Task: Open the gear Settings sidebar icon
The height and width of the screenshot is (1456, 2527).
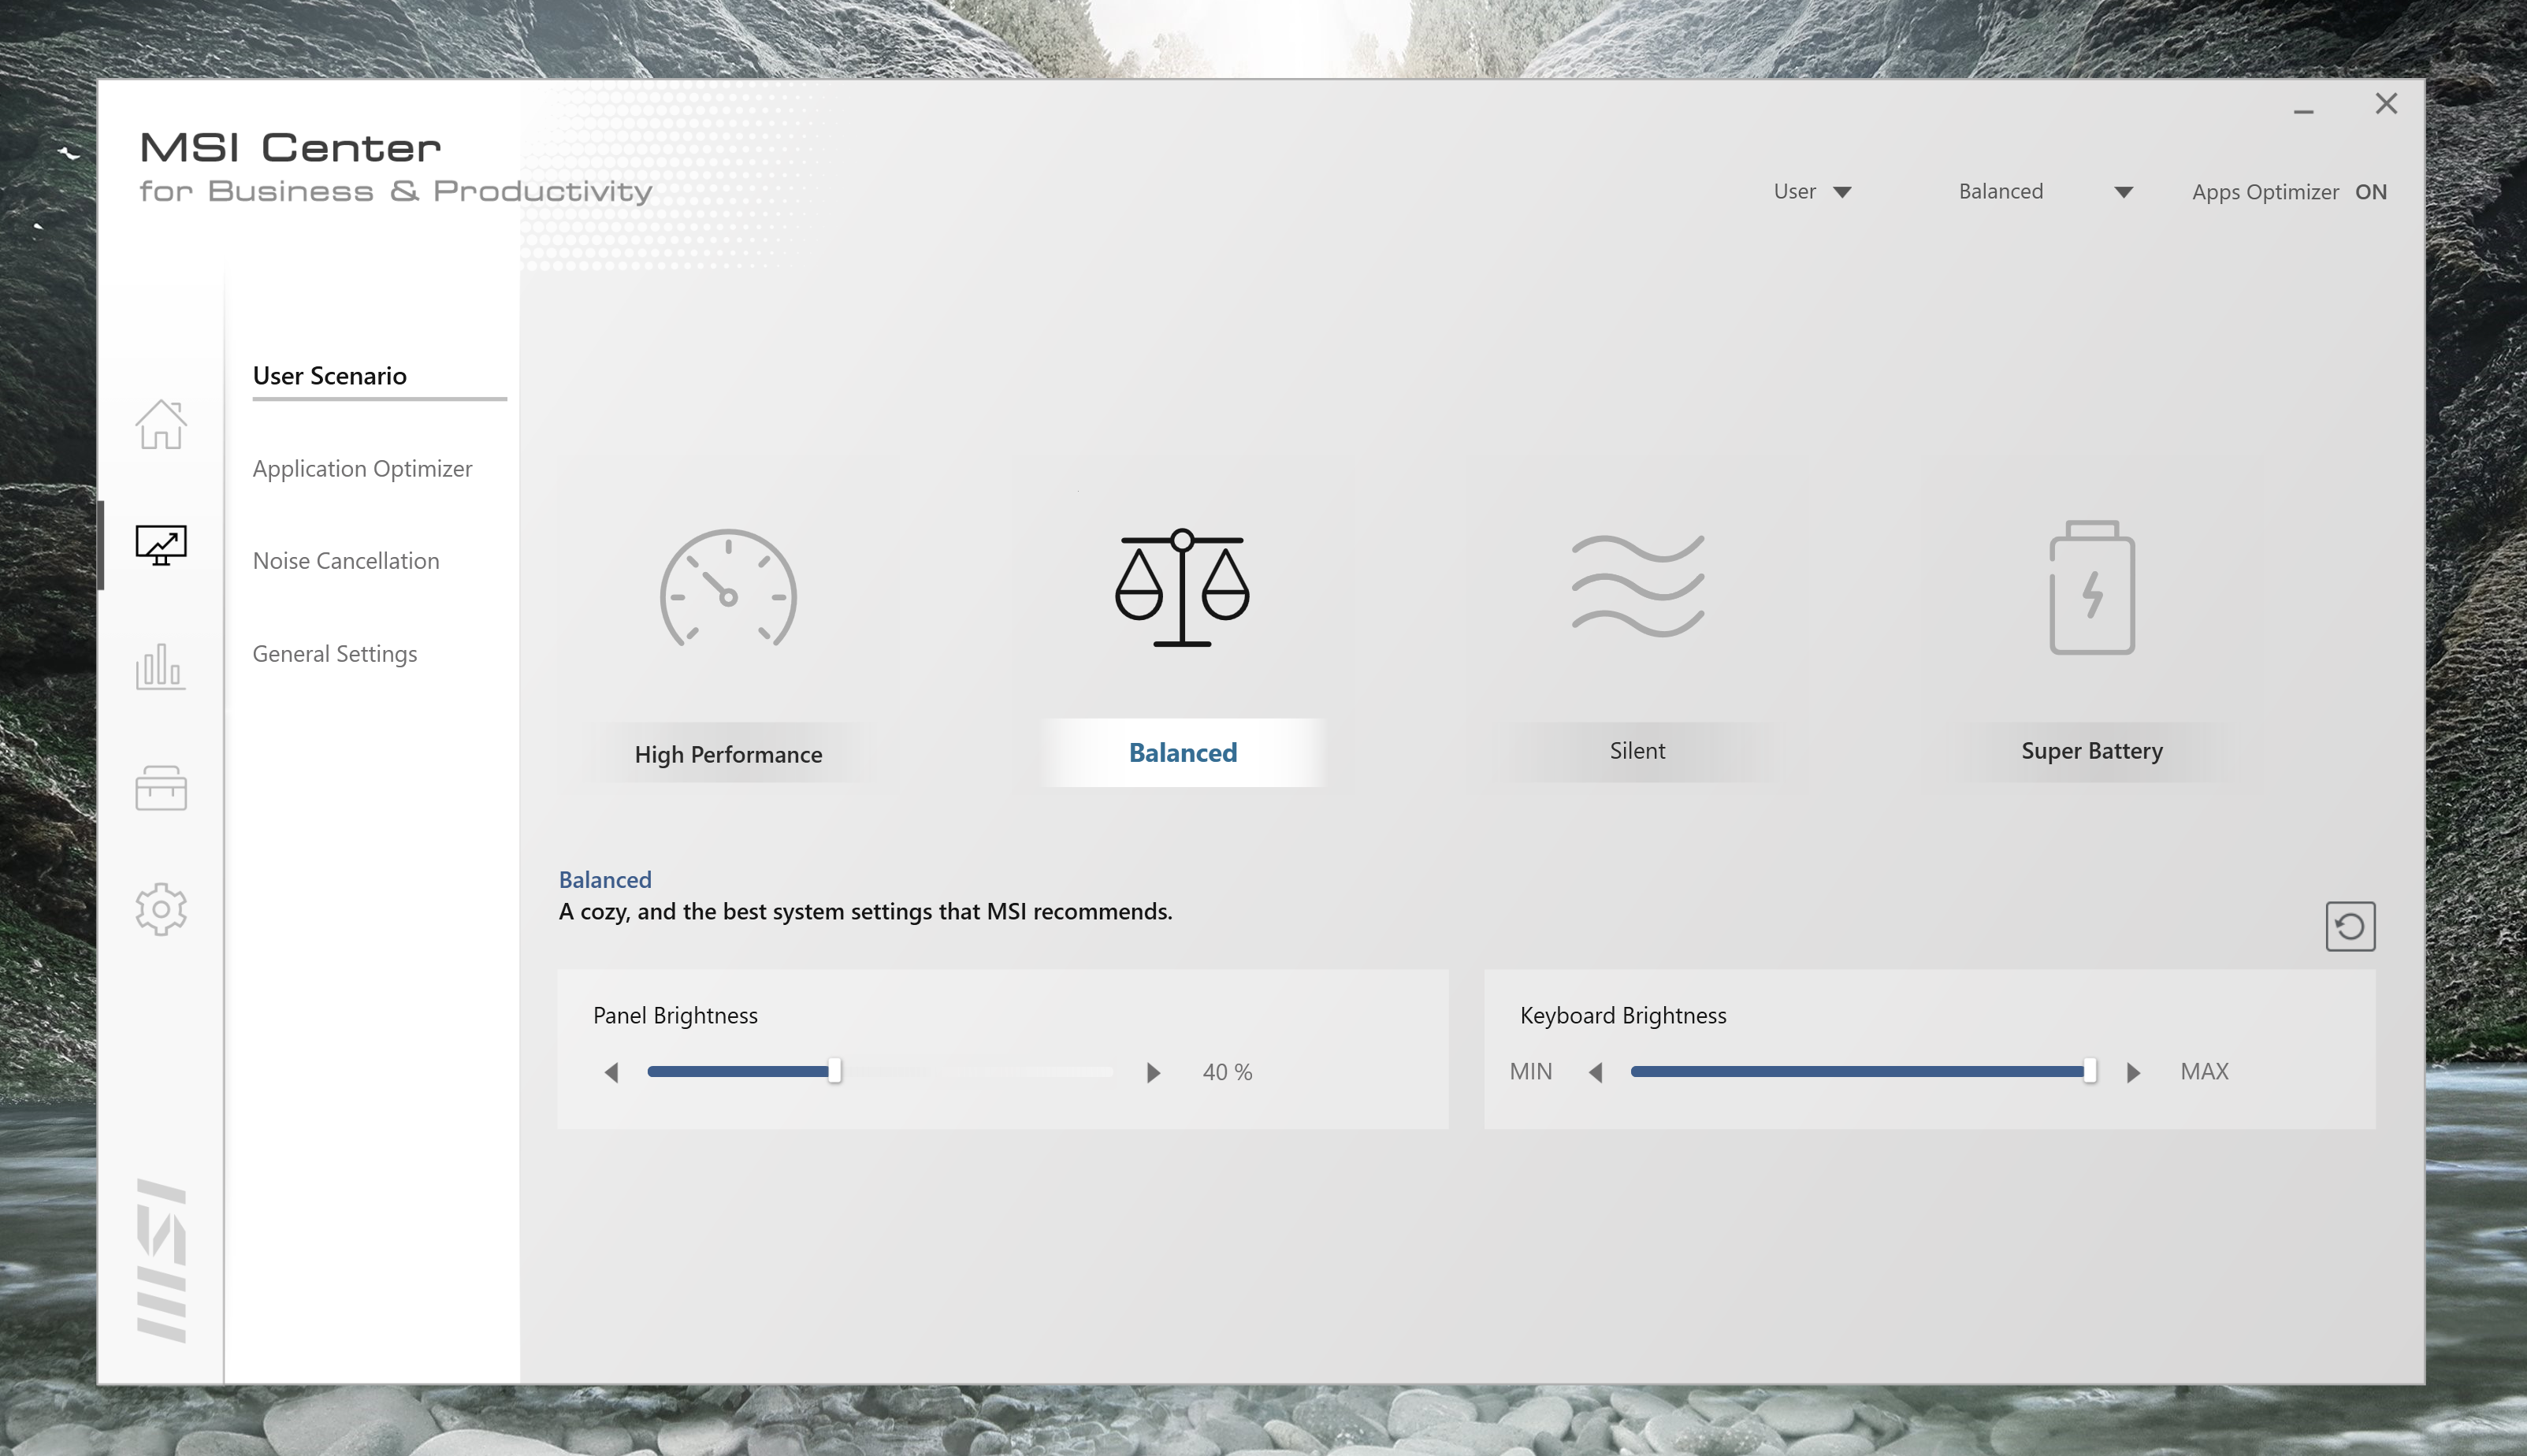Action: (161, 909)
